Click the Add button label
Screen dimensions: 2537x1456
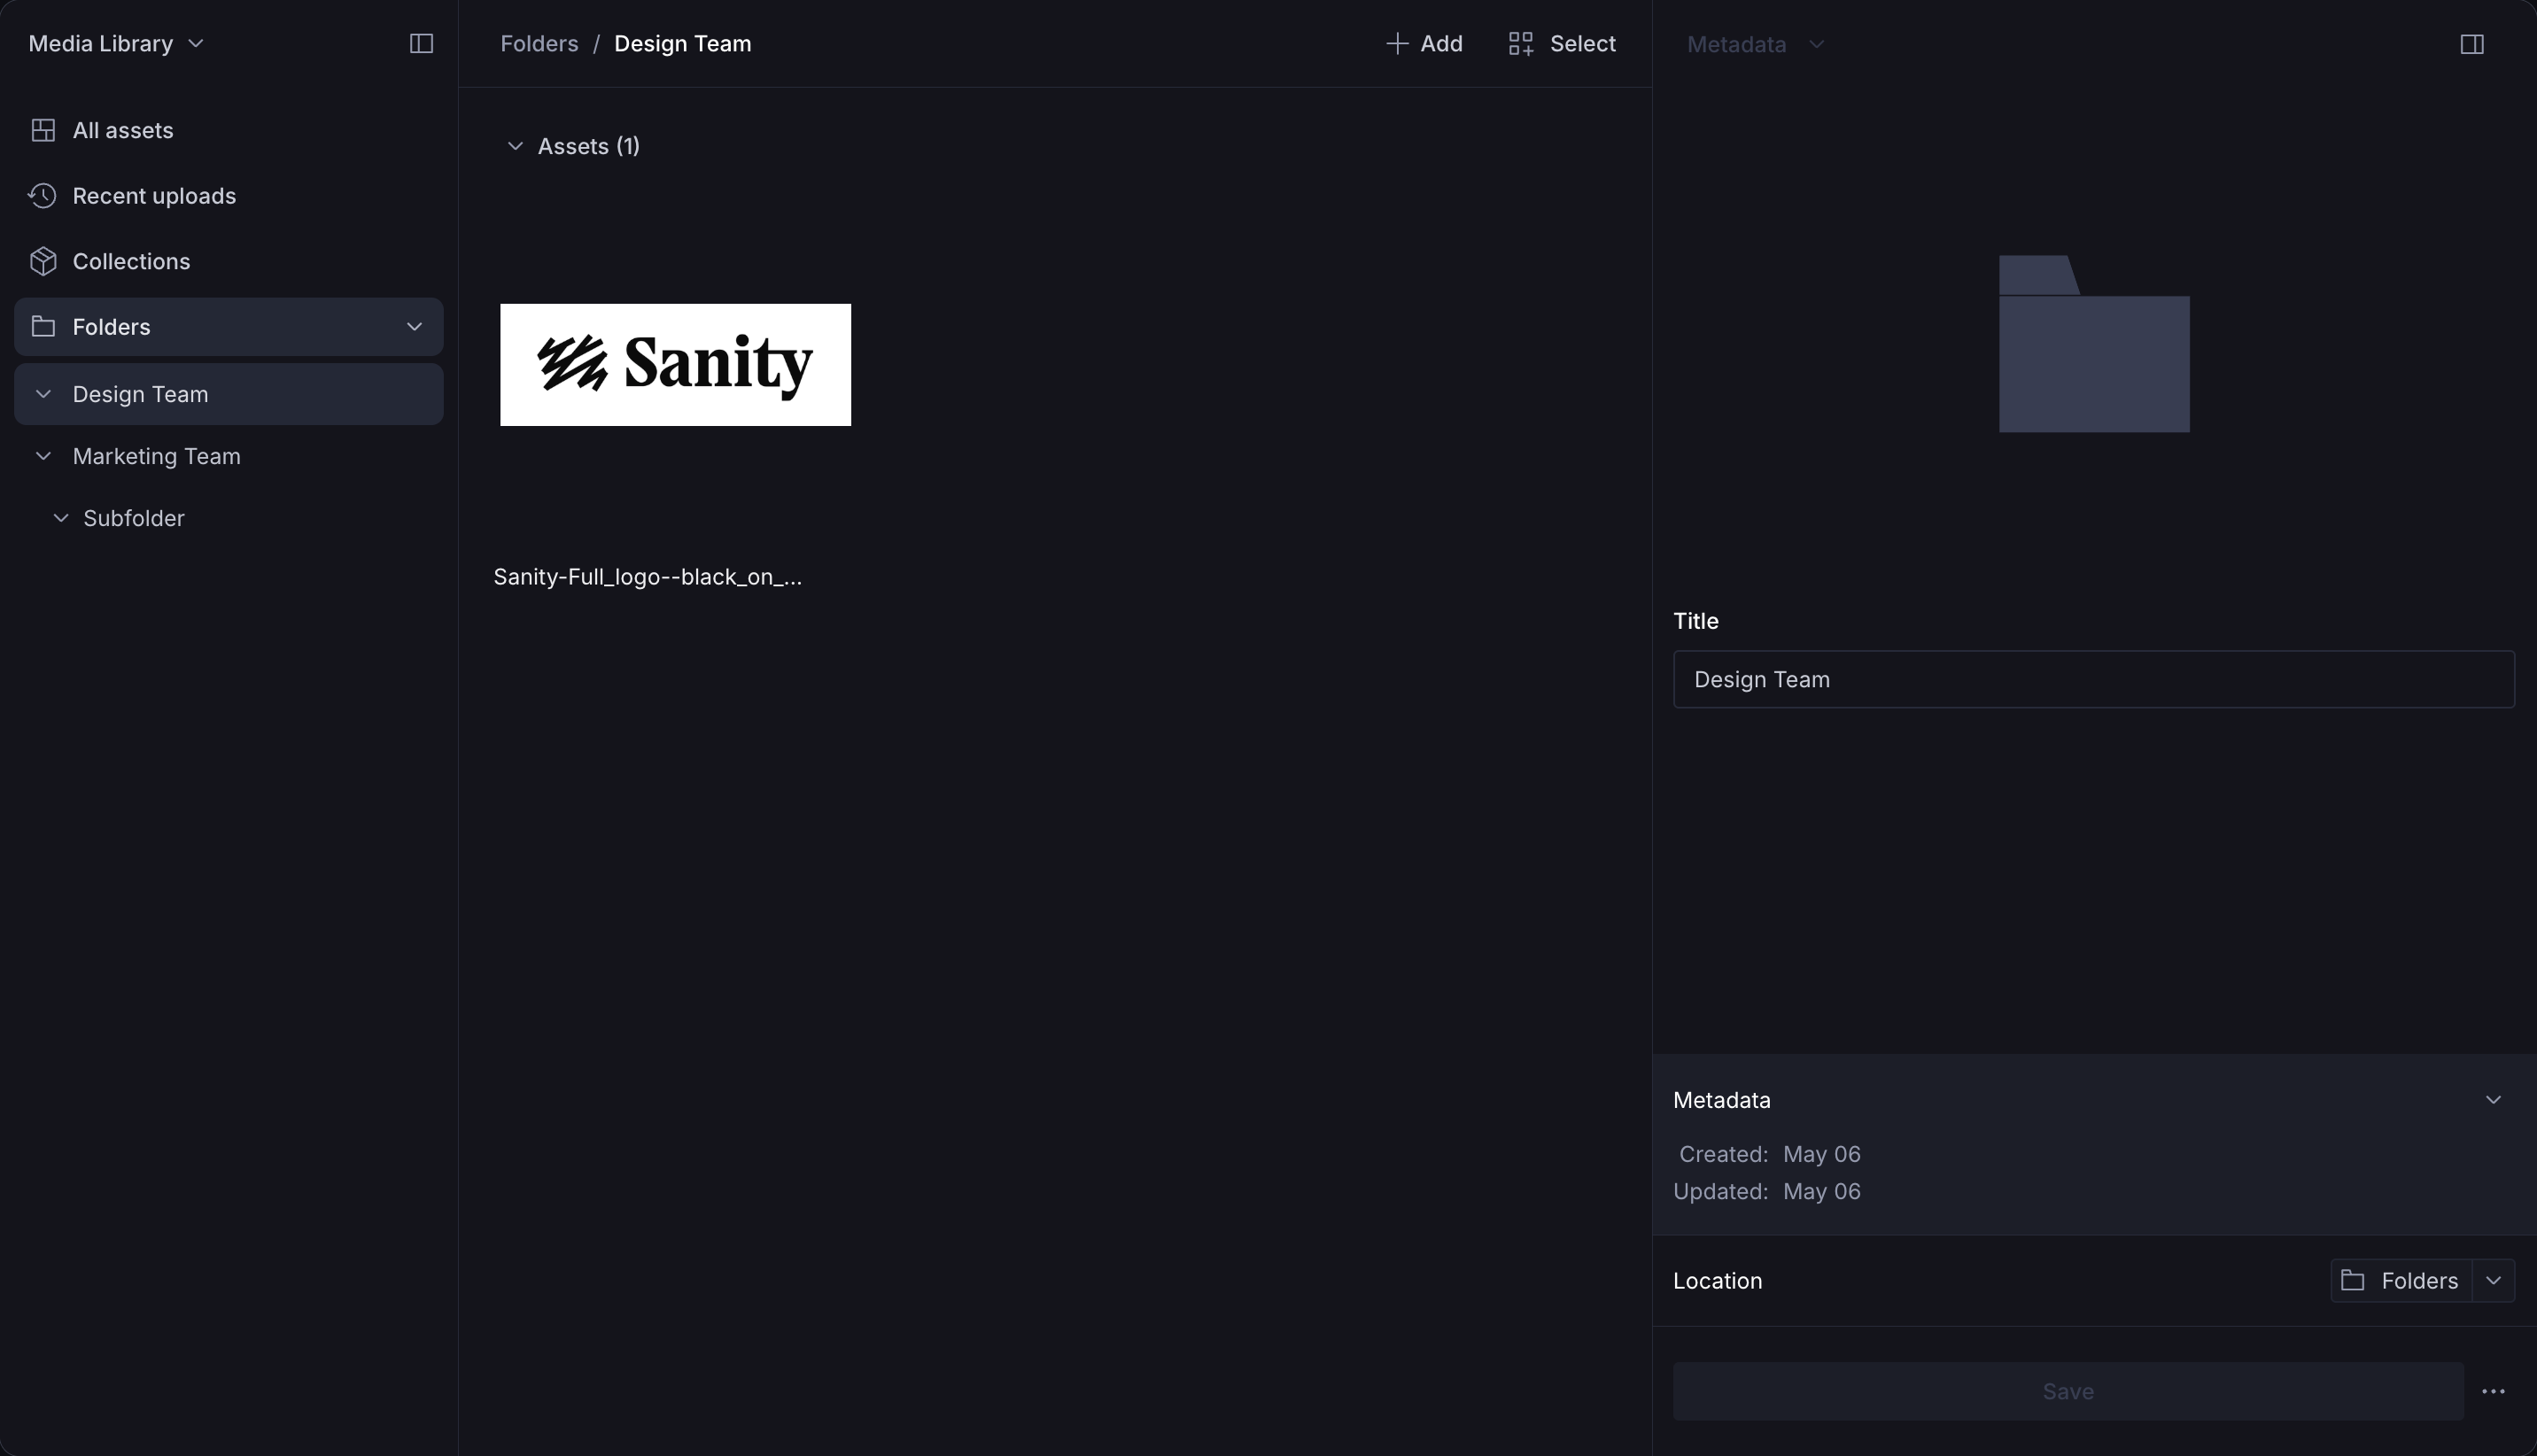[x=1441, y=44]
